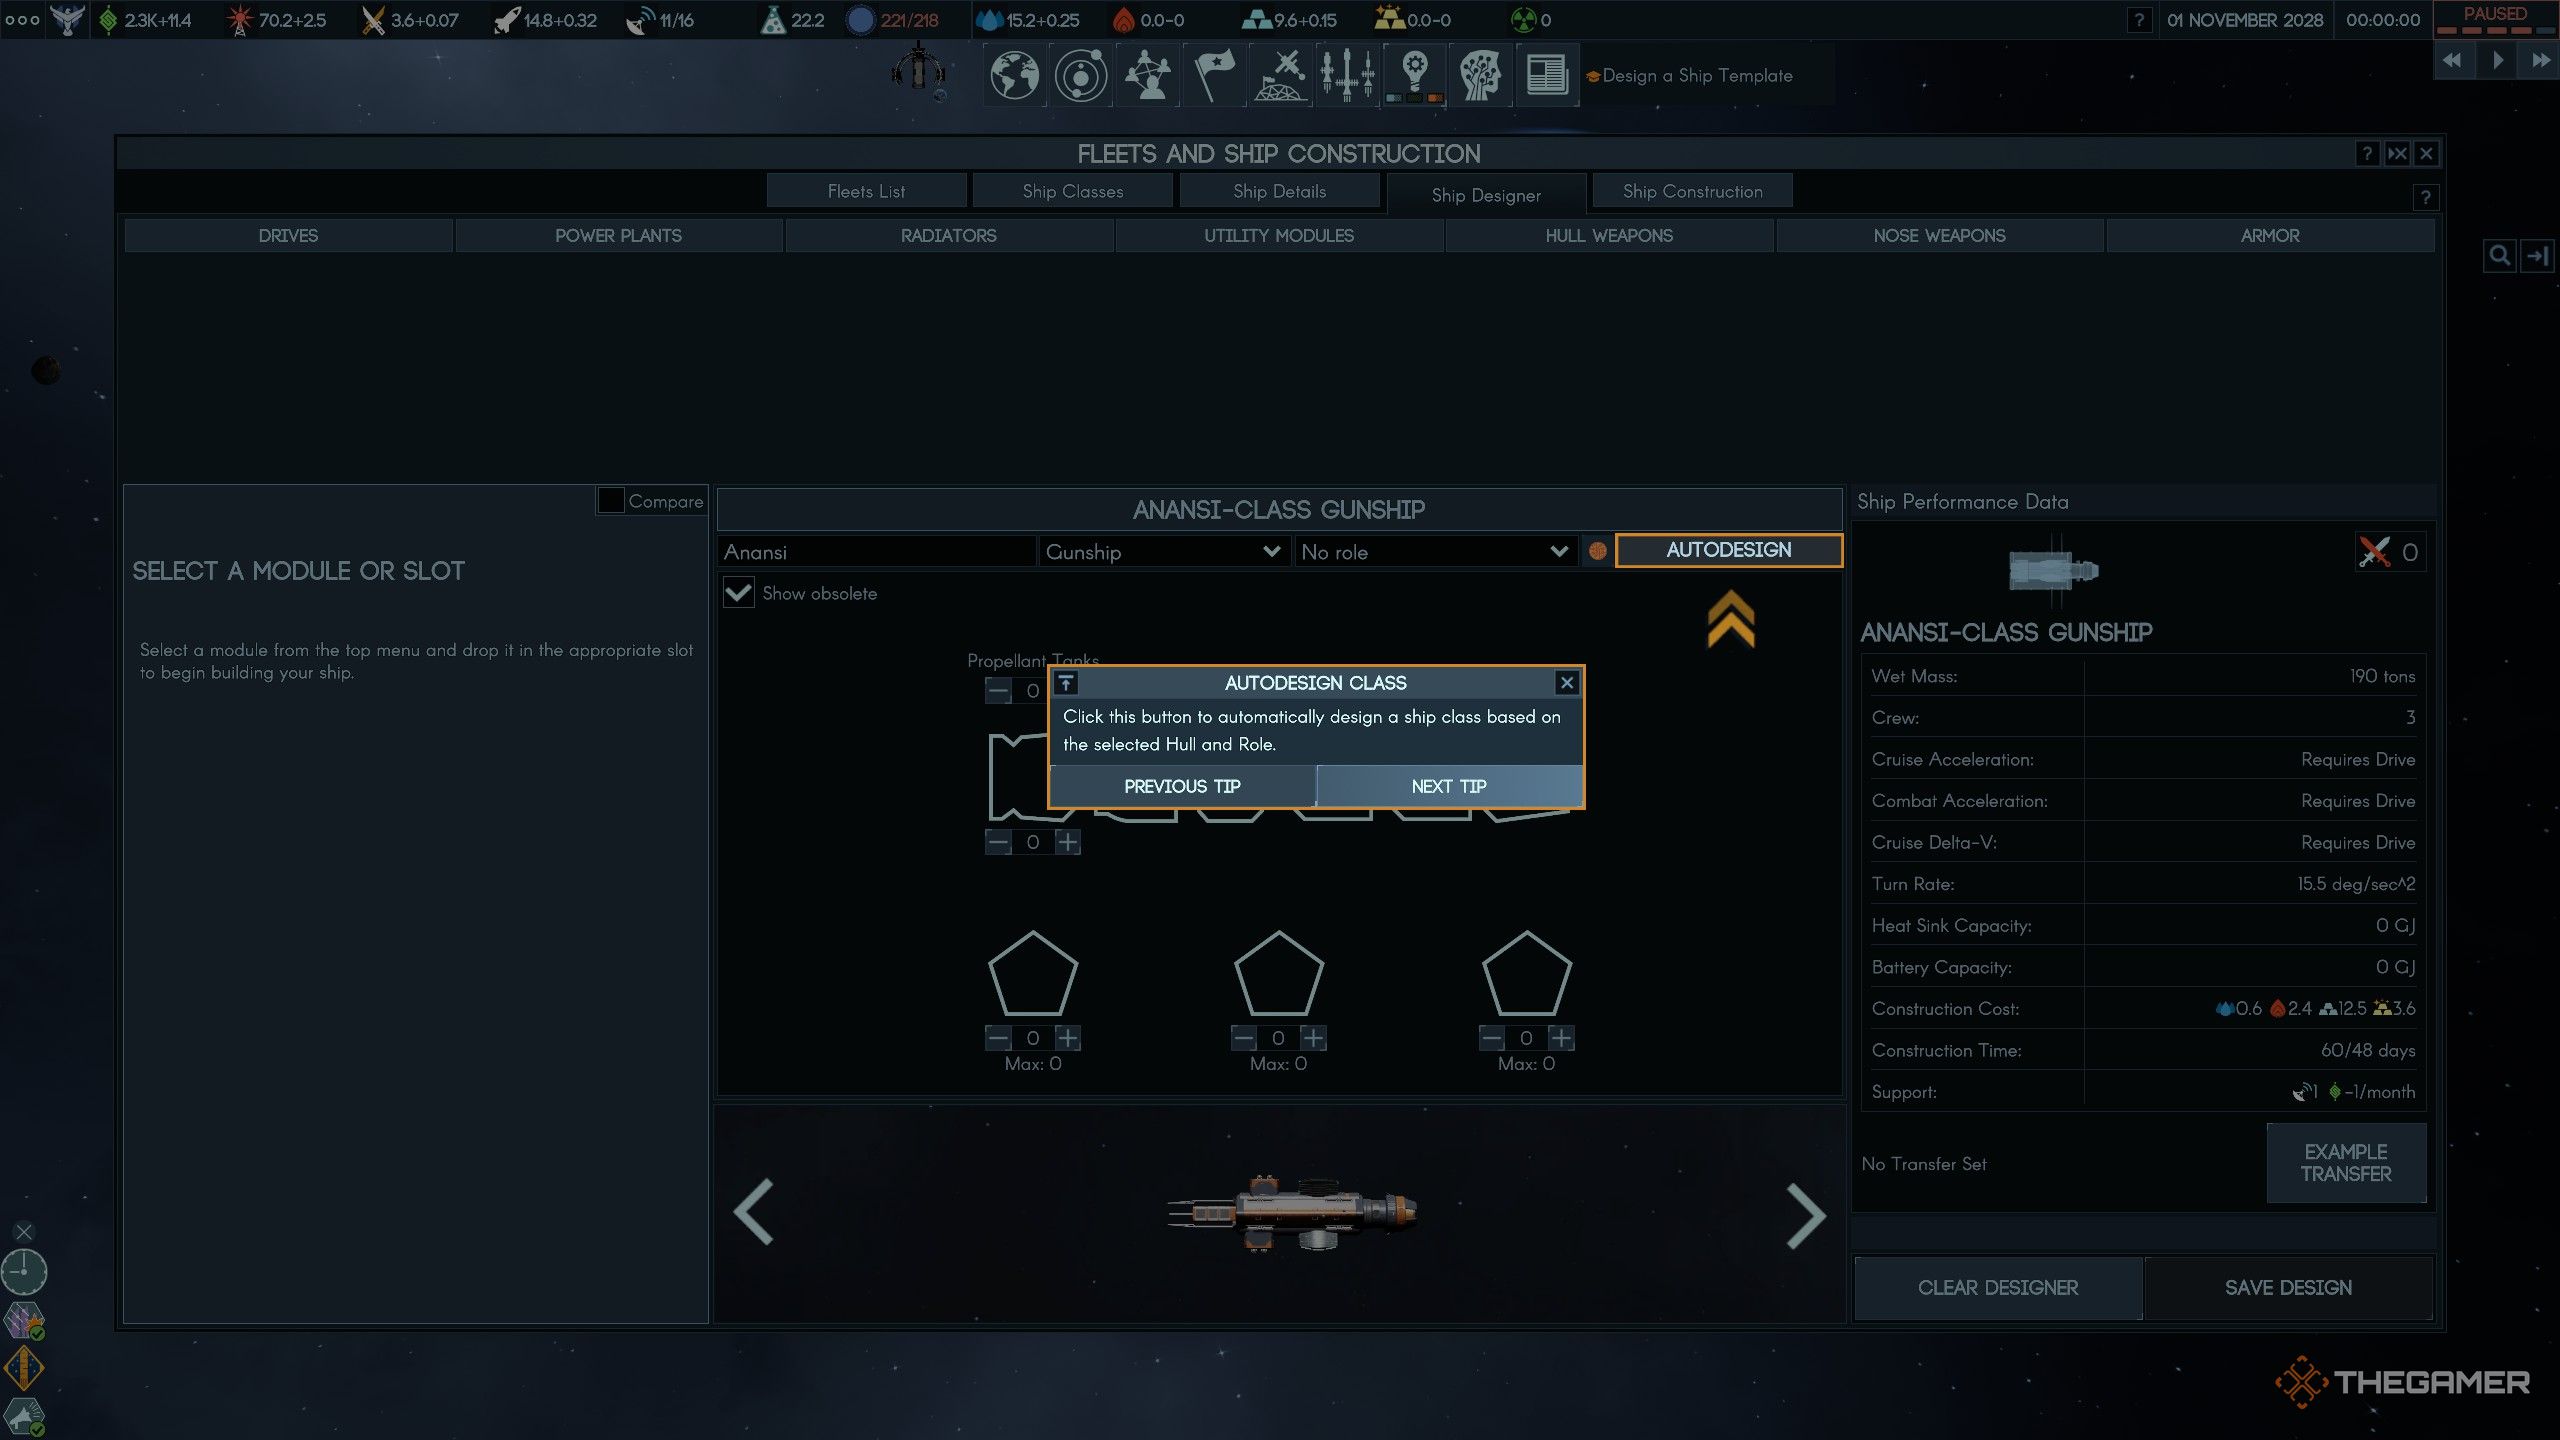This screenshot has width=2560, height=1440.
Task: Open the newspaper log icon
Action: point(1546,76)
